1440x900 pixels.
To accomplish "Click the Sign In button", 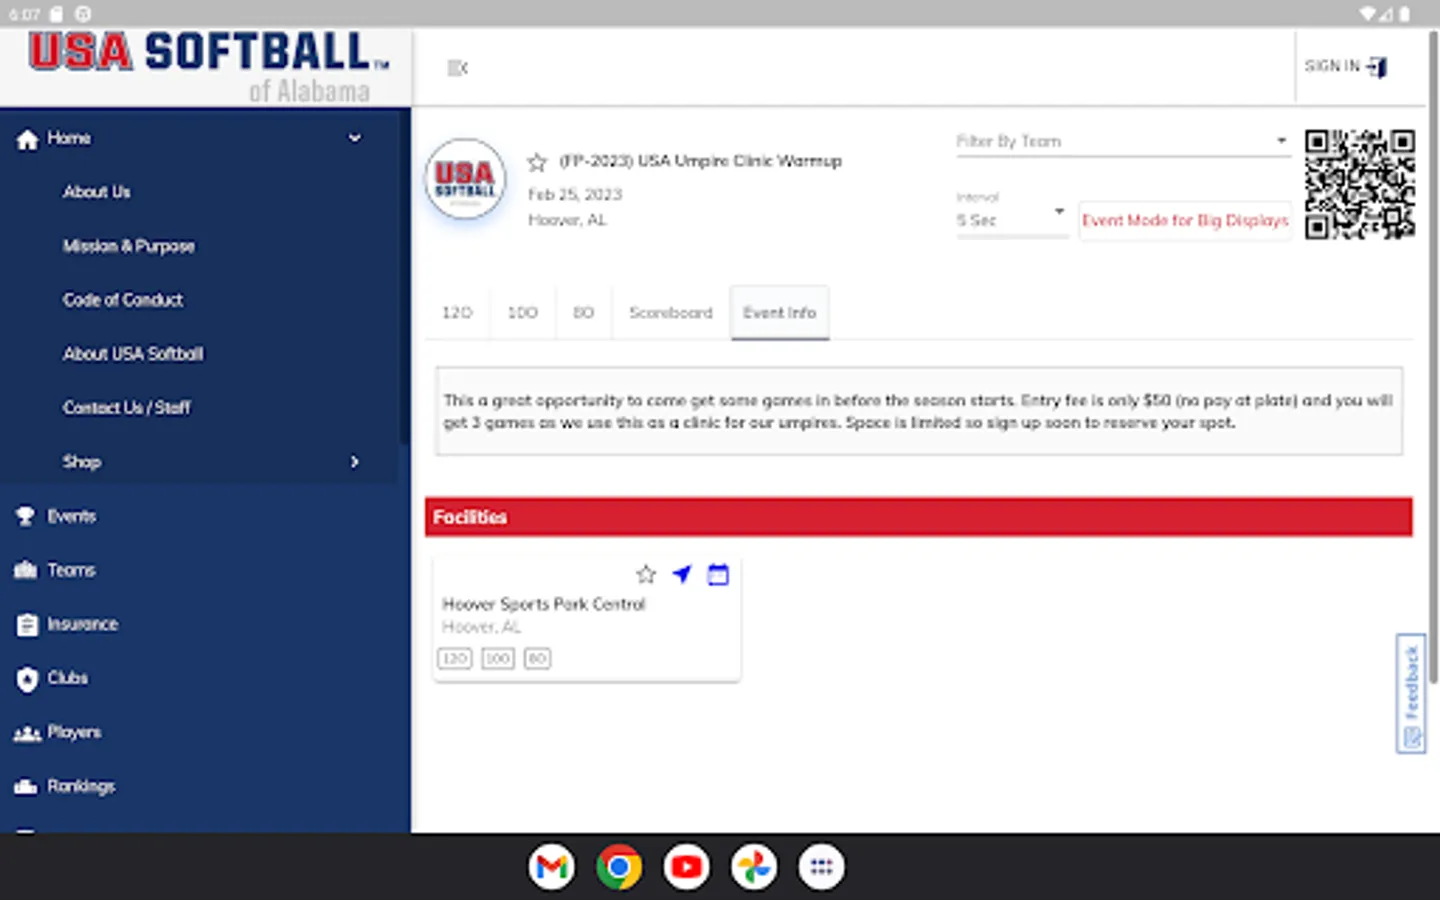I will pyautogui.click(x=1347, y=66).
